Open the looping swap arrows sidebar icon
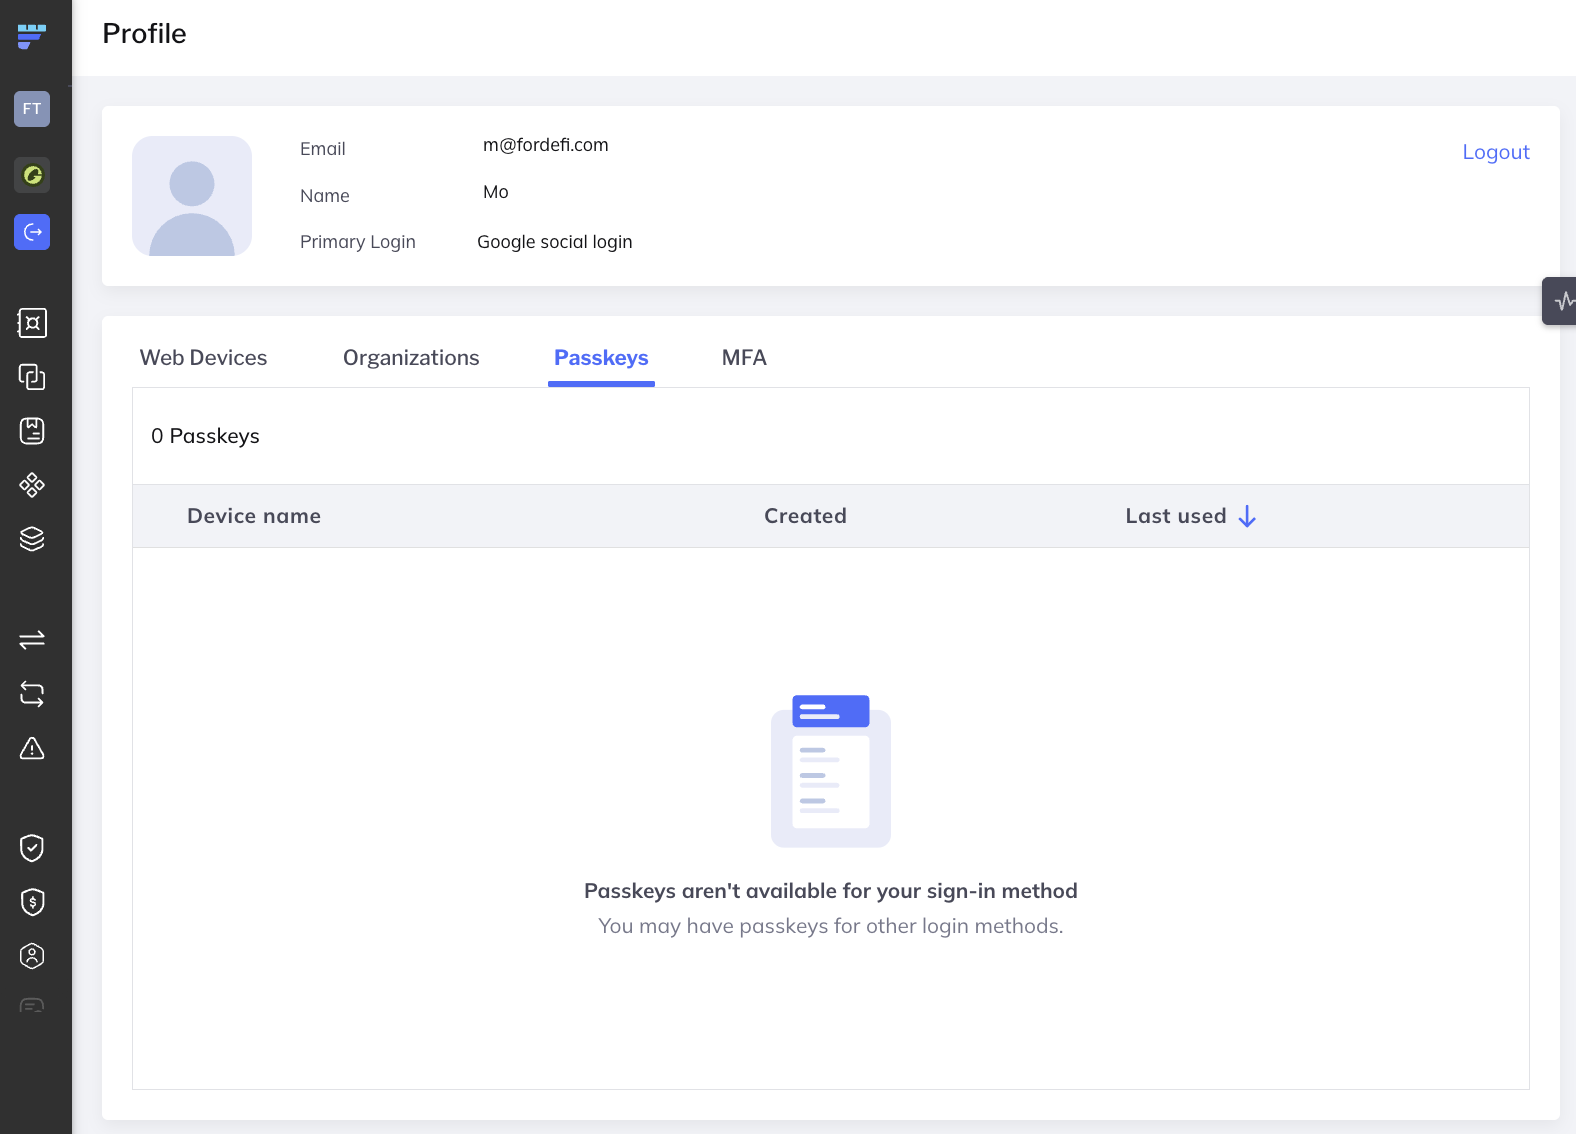The width and height of the screenshot is (1576, 1134). [32, 694]
